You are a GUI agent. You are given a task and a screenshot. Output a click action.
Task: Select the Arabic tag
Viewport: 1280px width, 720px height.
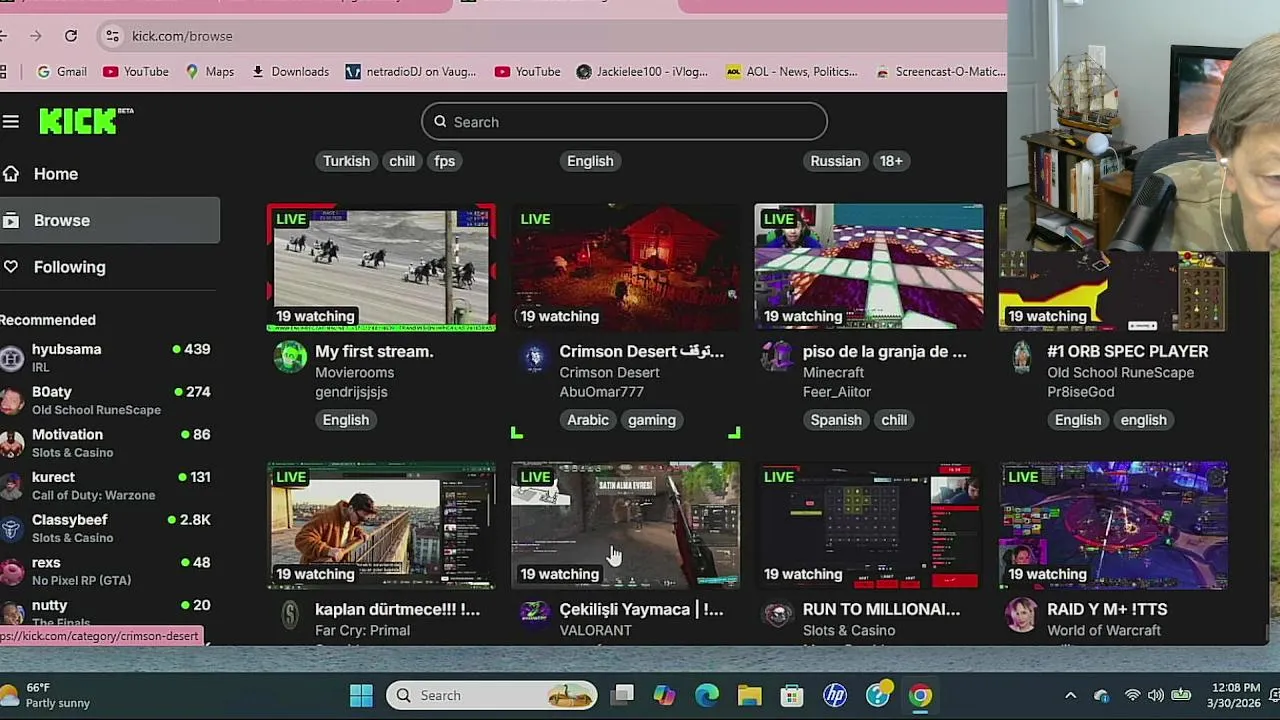click(588, 420)
